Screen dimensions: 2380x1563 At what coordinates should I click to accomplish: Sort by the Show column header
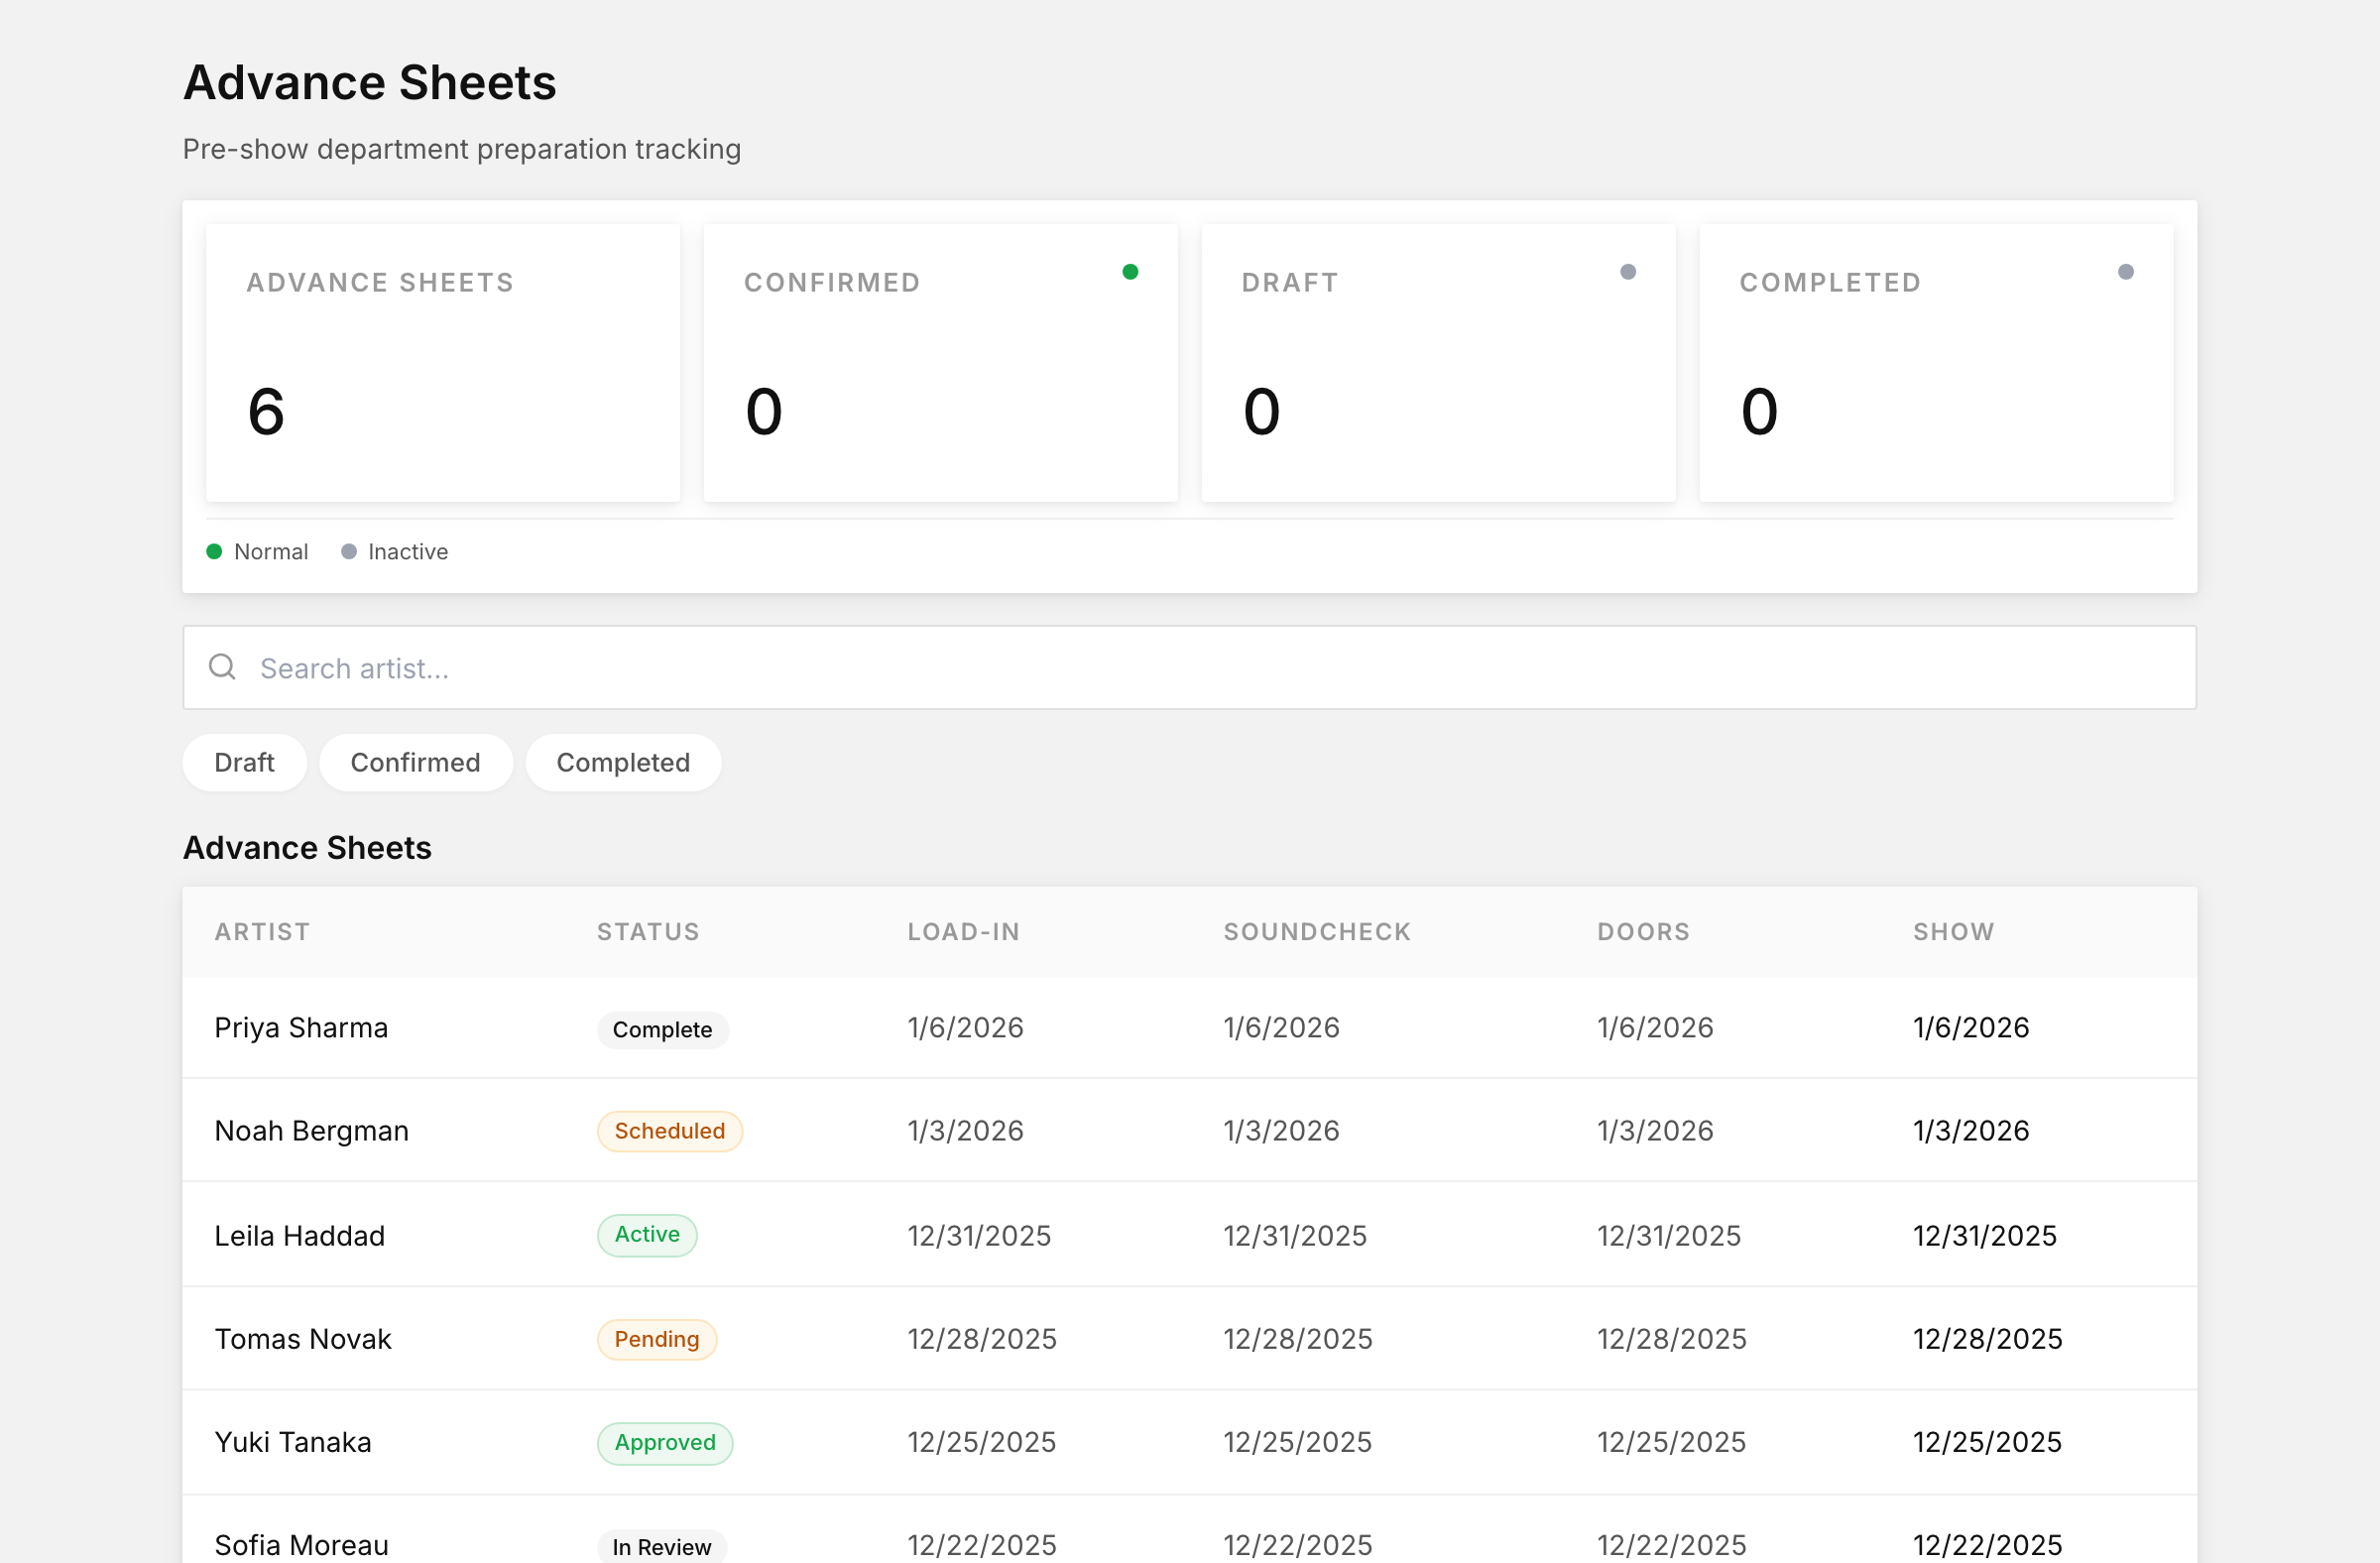tap(1954, 932)
